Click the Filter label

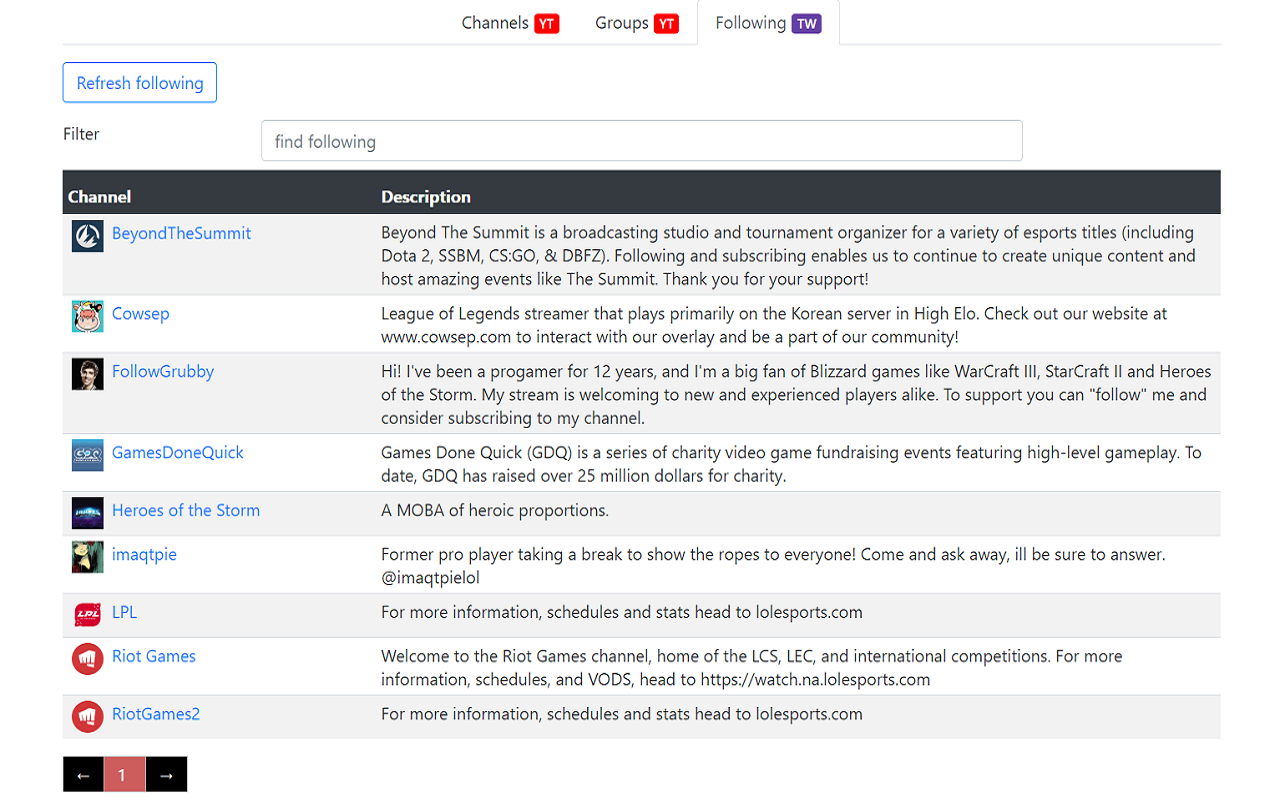point(81,134)
